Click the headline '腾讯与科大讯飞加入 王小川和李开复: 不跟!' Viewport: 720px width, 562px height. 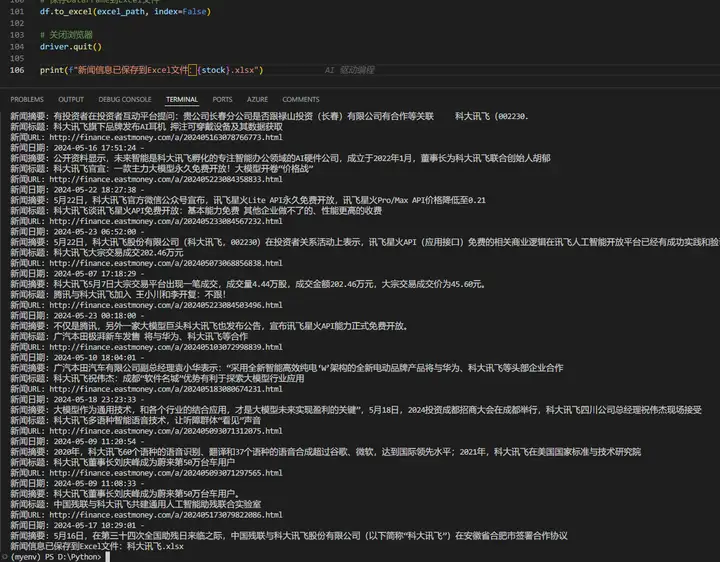click(x=140, y=295)
